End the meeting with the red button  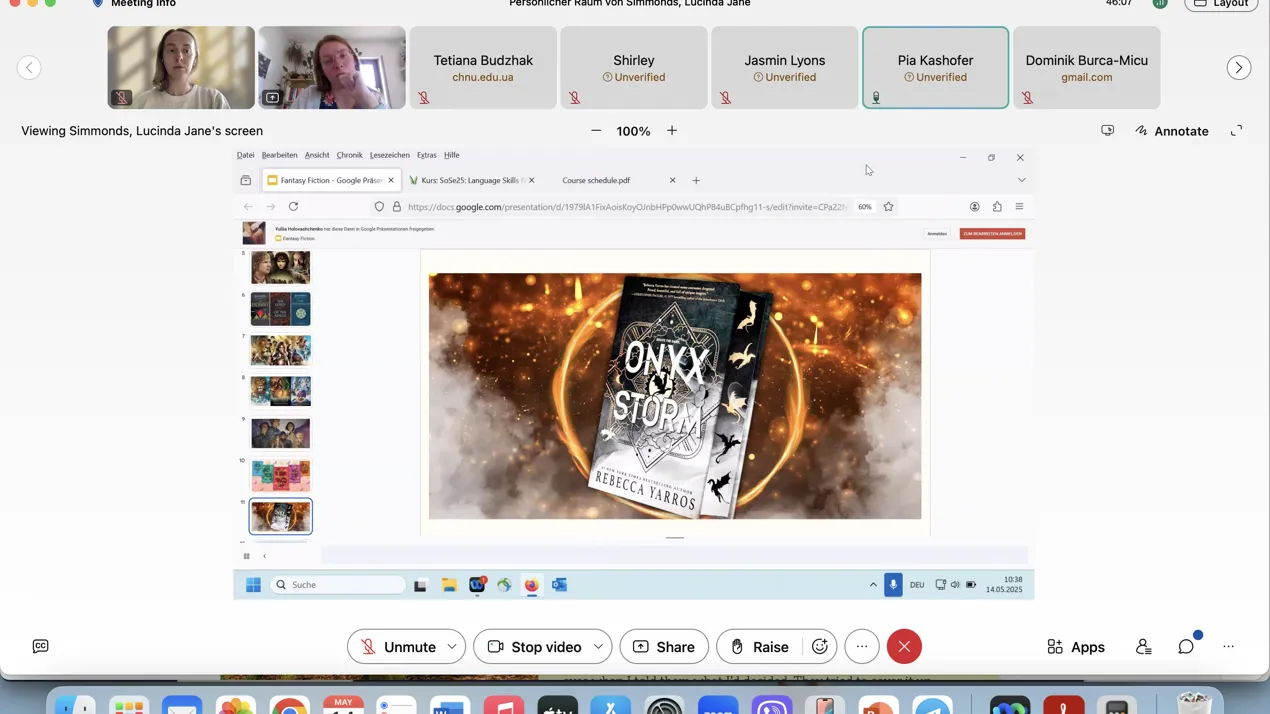tap(904, 647)
